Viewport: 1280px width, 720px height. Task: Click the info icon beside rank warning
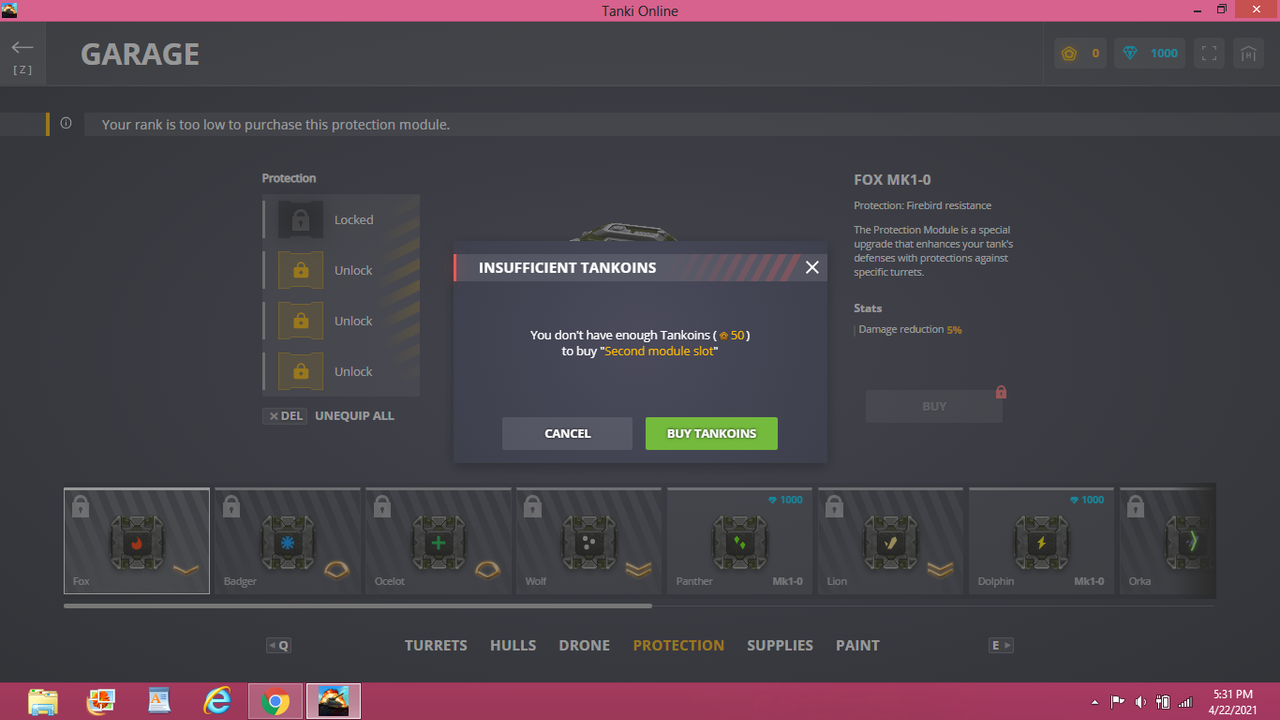click(66, 124)
